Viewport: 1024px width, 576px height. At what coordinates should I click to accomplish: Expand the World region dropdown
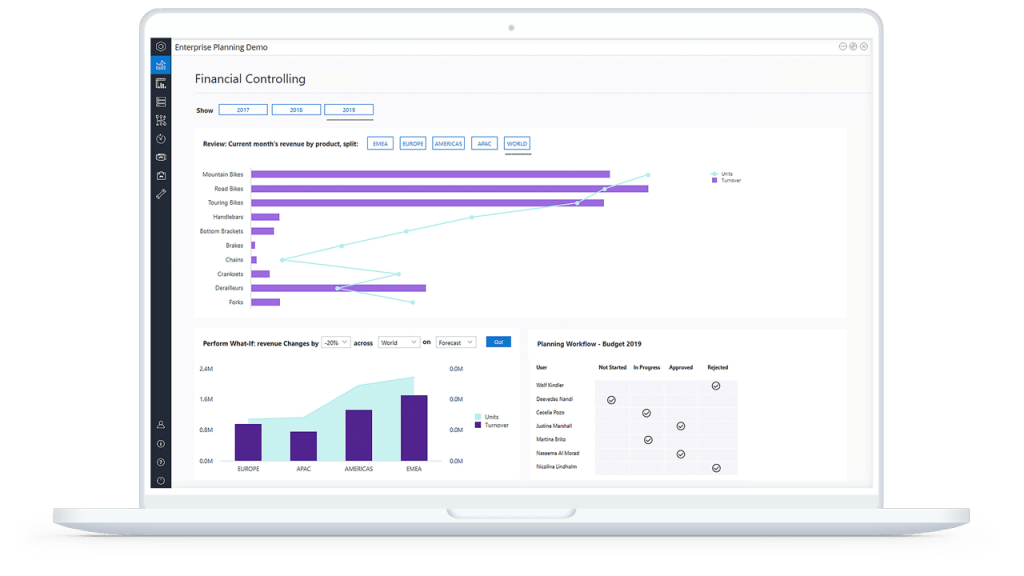point(398,342)
